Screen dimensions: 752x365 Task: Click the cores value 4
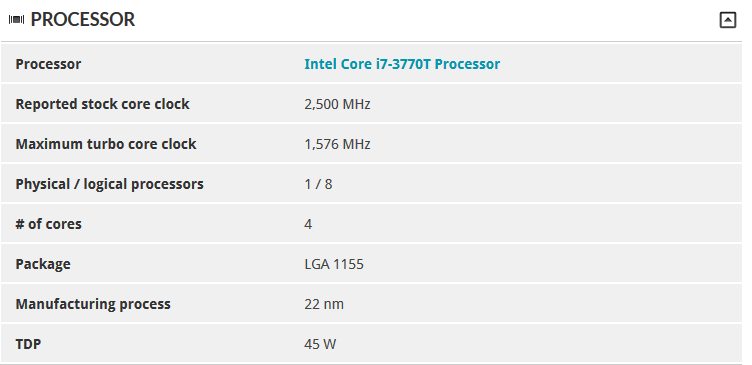tap(308, 224)
